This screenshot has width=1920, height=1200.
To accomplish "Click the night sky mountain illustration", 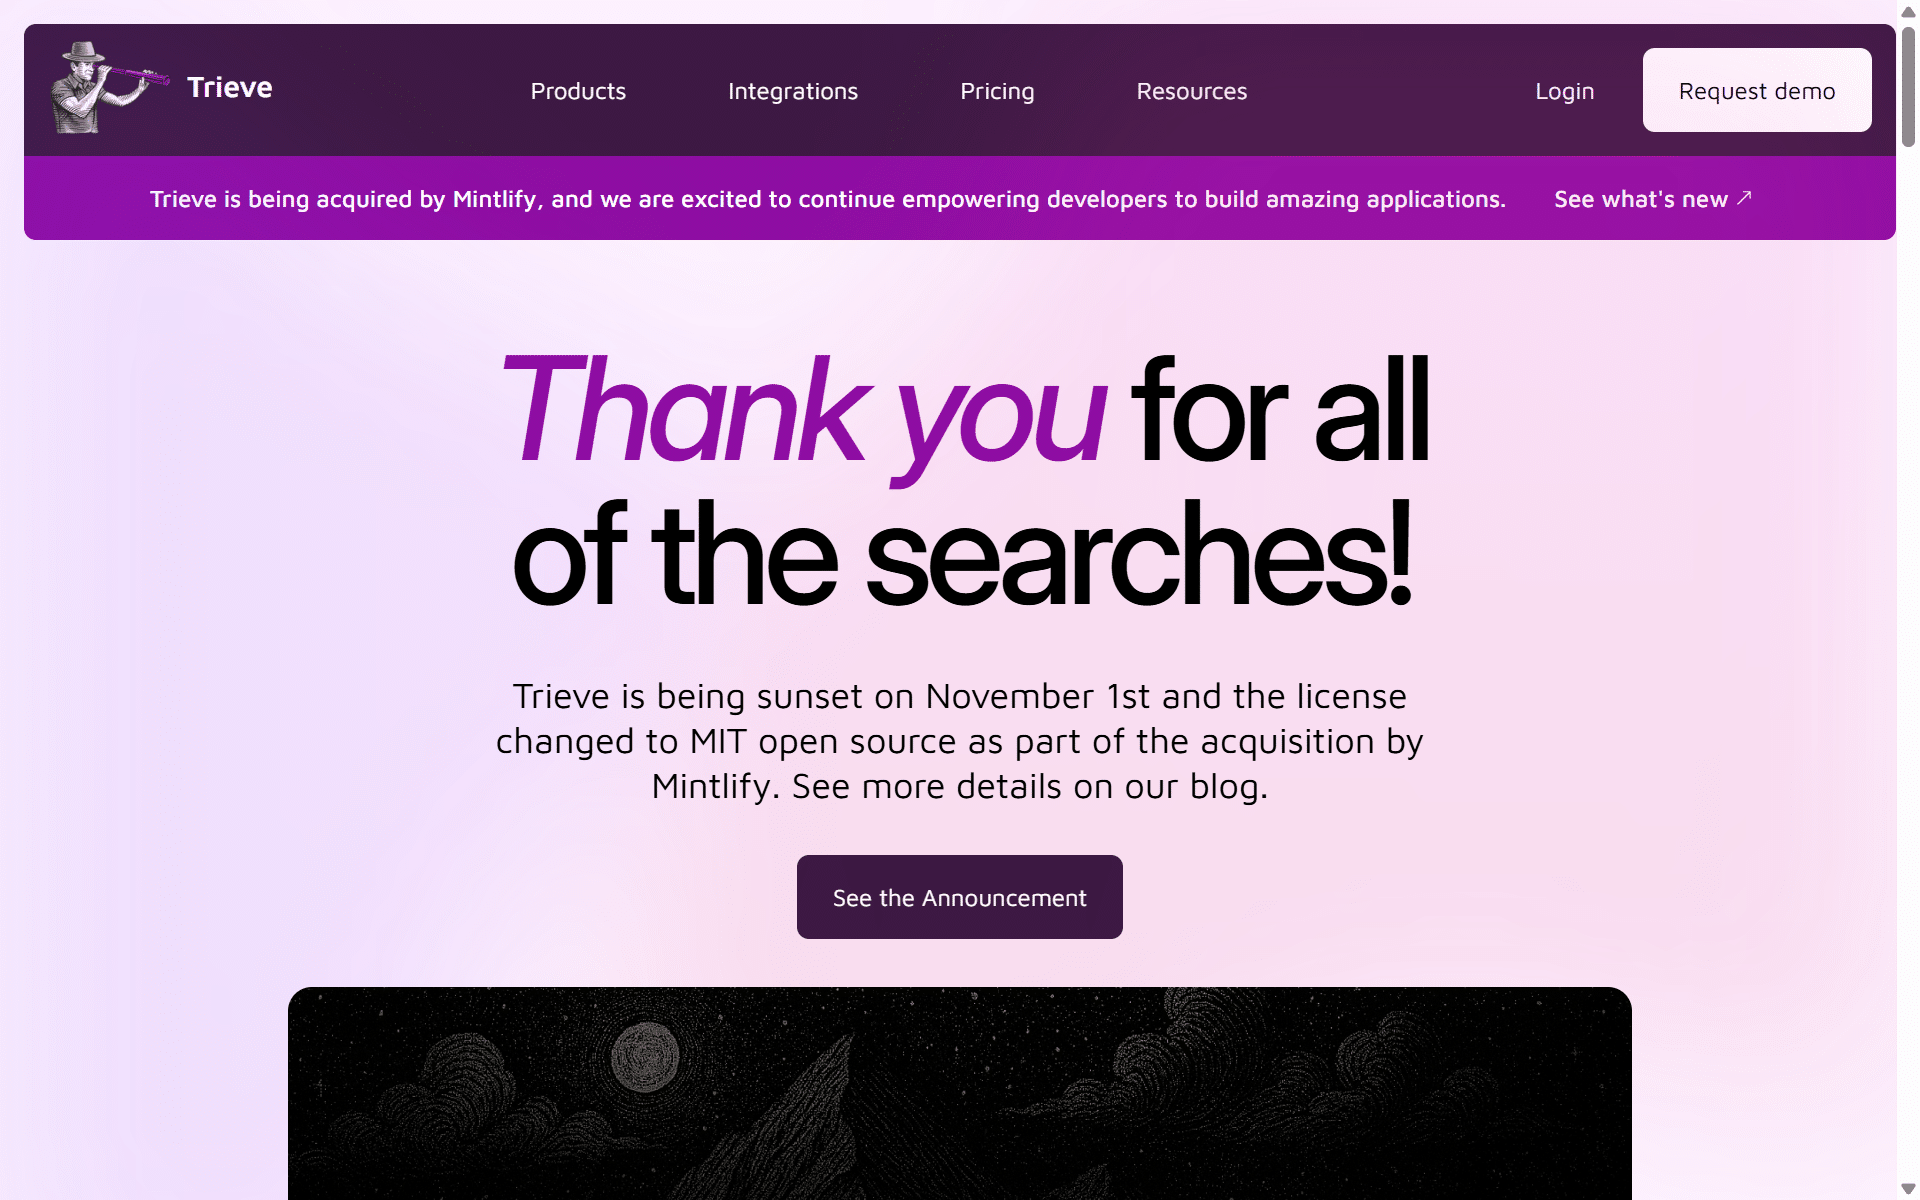I will pos(960,1093).
